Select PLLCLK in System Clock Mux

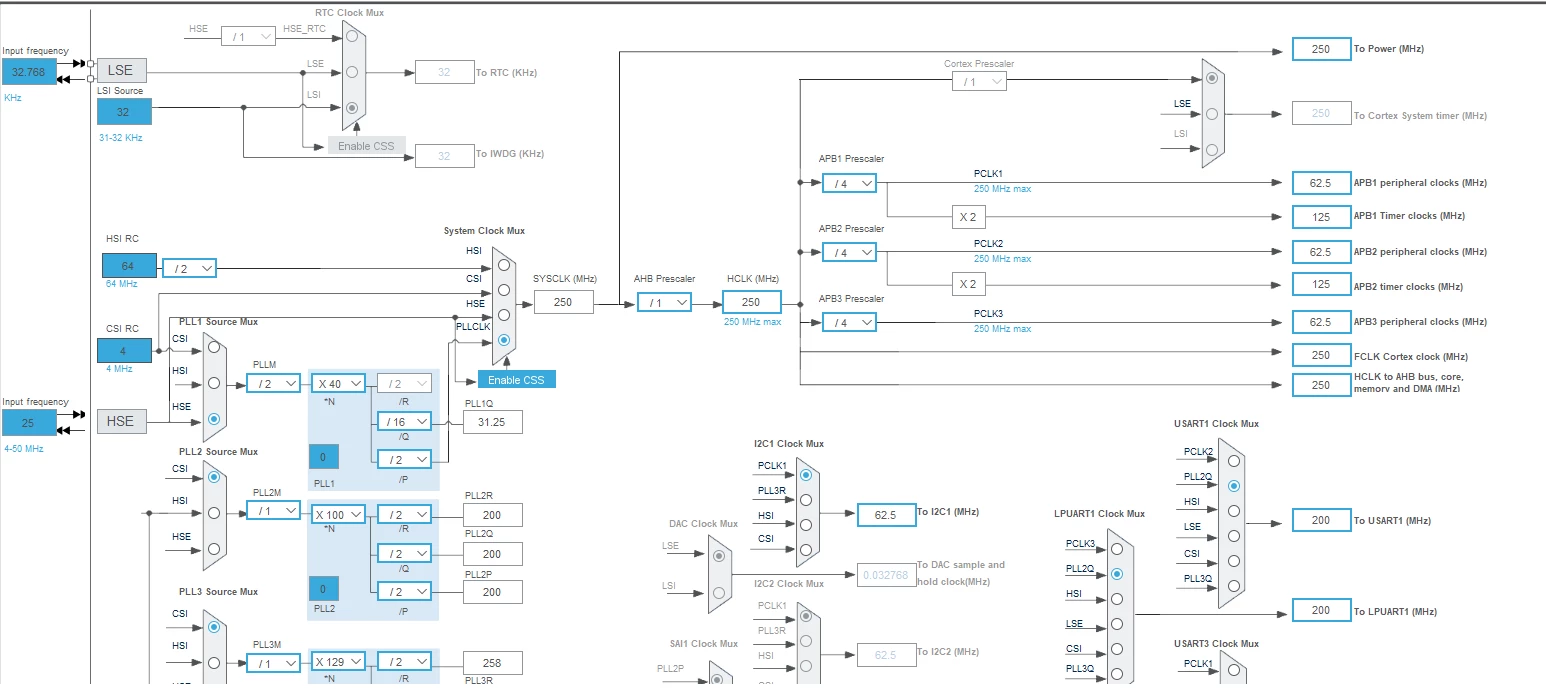pyautogui.click(x=503, y=340)
